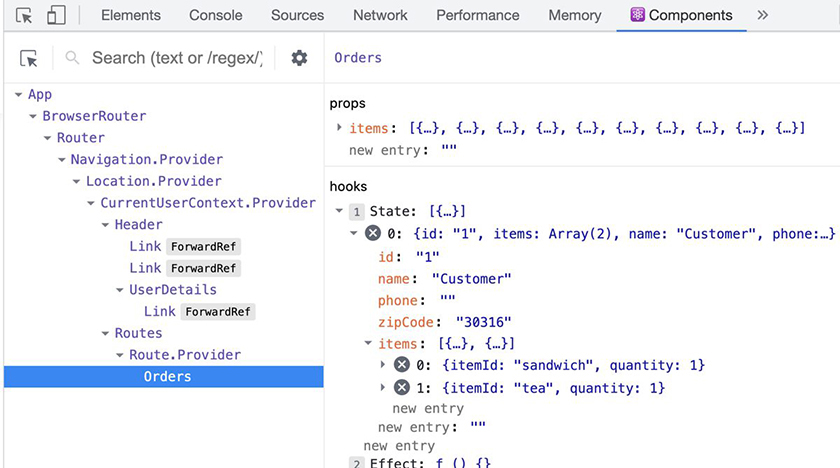Click the inspect element cursor icon in DevTools tab bar
The width and height of the screenshot is (840, 468).
pyautogui.click(x=24, y=16)
